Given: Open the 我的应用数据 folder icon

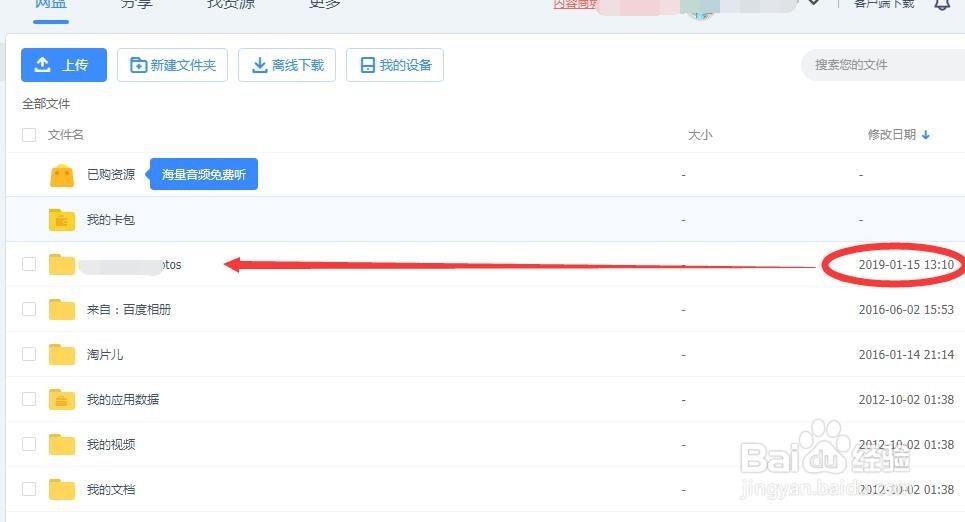Looking at the screenshot, I should (62, 400).
